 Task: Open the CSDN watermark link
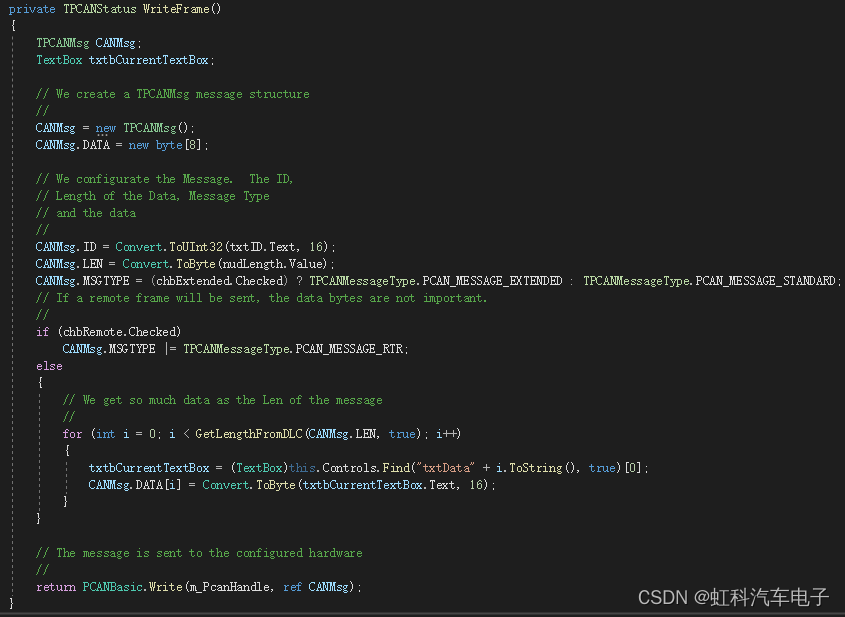pyautogui.click(x=663, y=594)
